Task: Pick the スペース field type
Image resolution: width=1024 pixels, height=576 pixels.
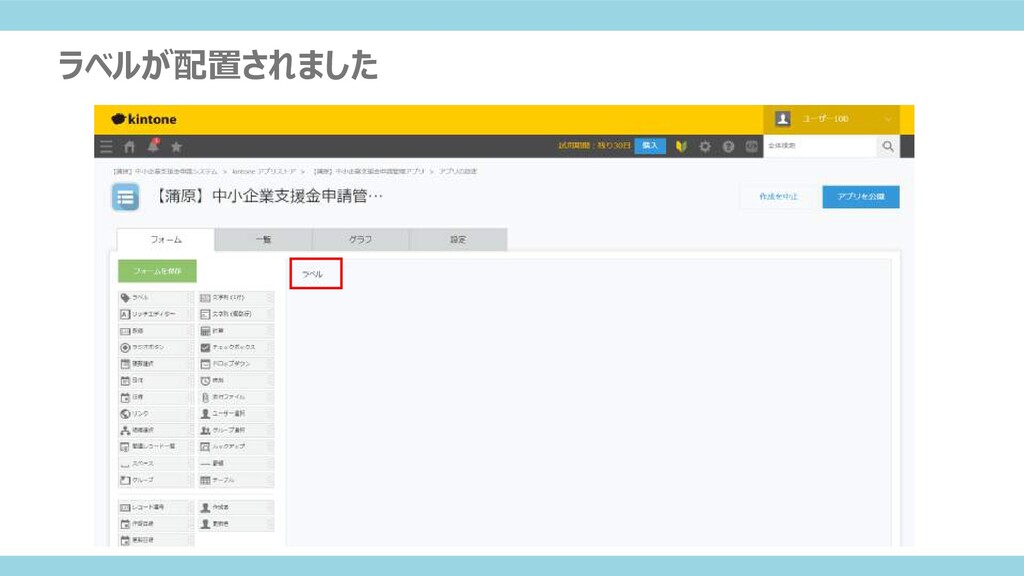Action: (x=155, y=464)
